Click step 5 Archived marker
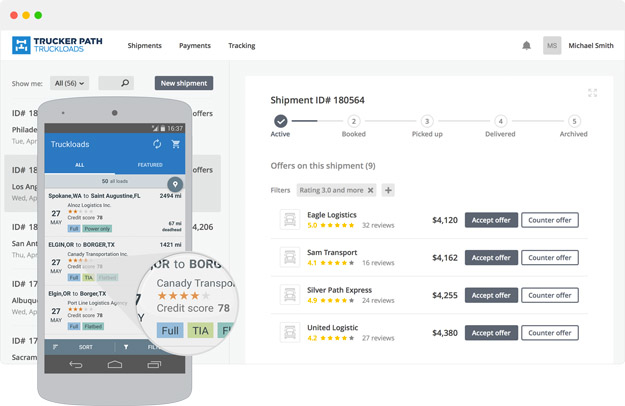Screen dimensions: 625x406 click(x=574, y=121)
